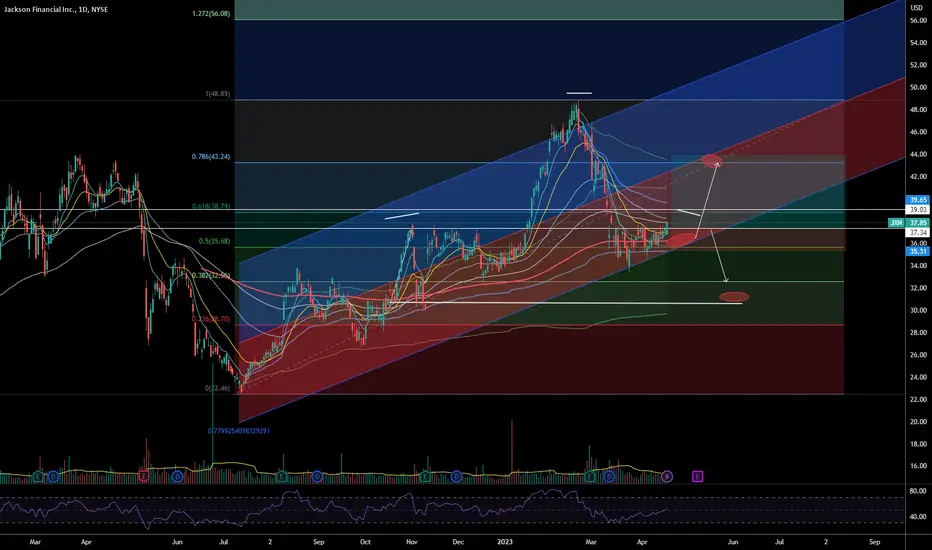Click the 35.31 blue price label
The width and height of the screenshot is (932, 550).
click(918, 252)
